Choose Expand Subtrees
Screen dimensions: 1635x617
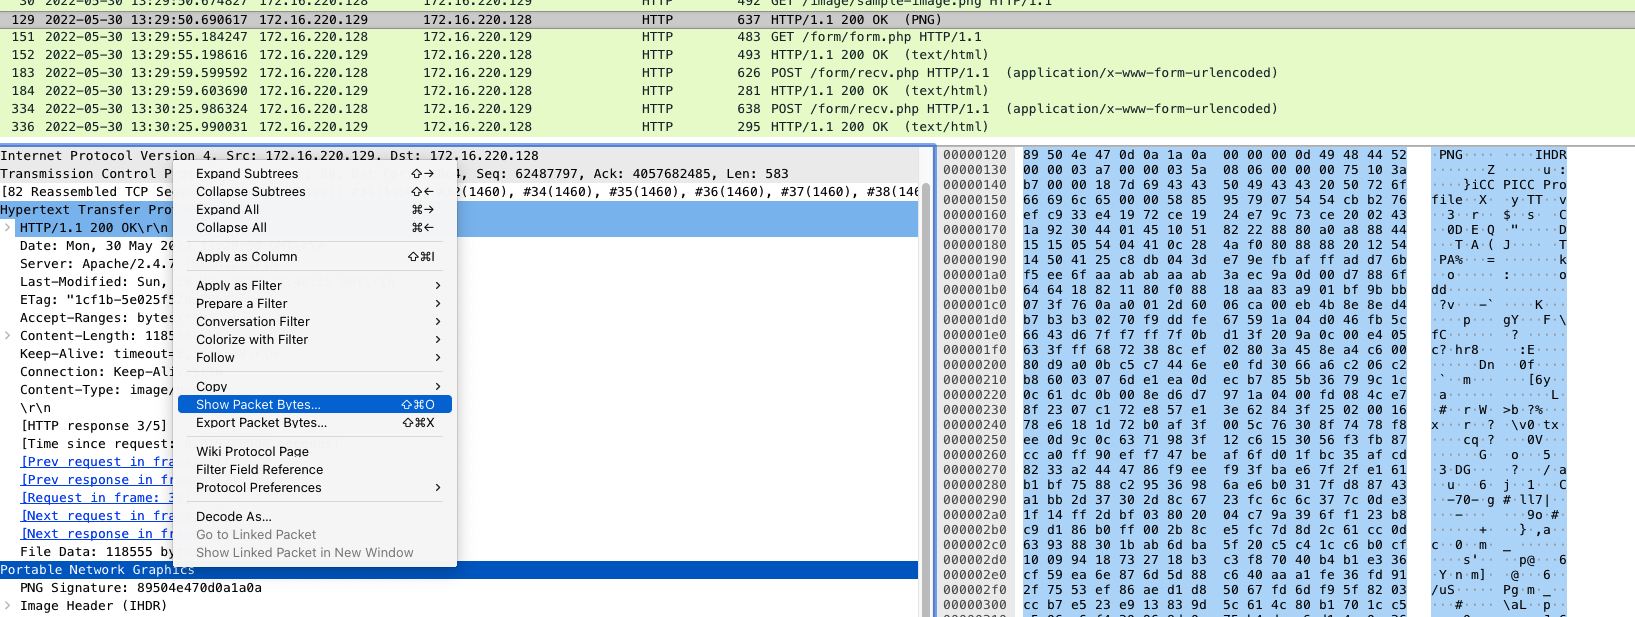pyautogui.click(x=247, y=174)
